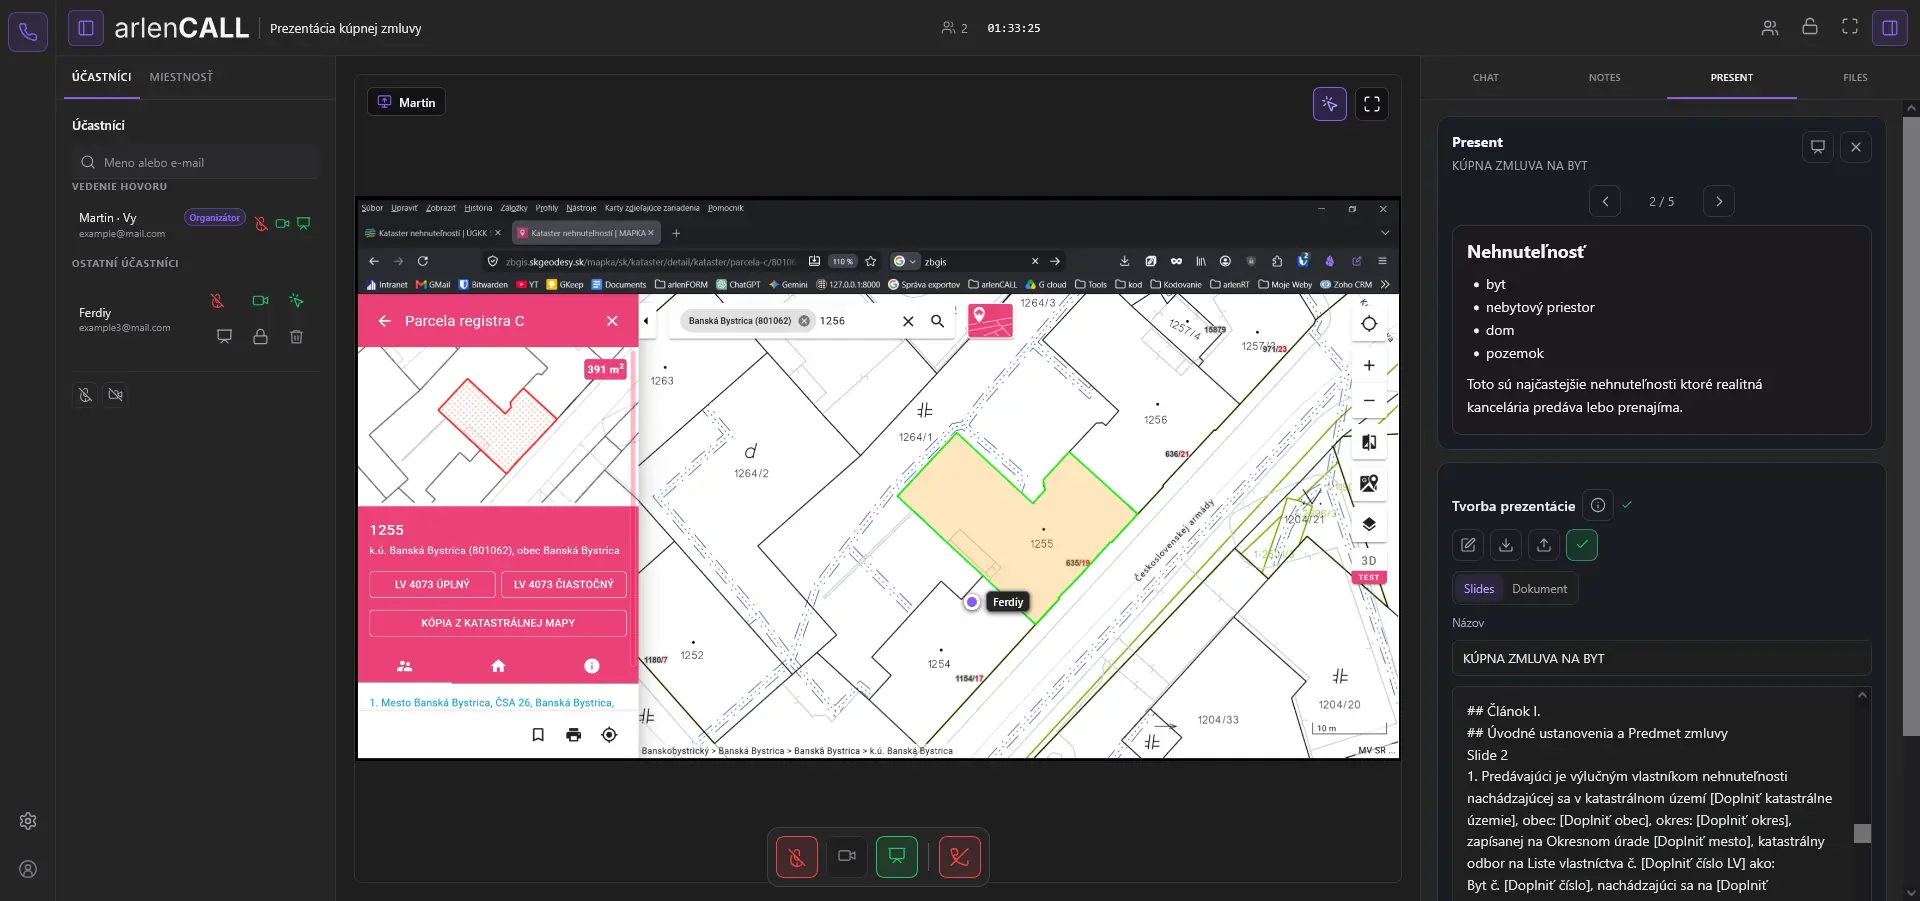Go to previous slide arrow
Image resolution: width=1920 pixels, height=901 pixels.
coord(1605,201)
